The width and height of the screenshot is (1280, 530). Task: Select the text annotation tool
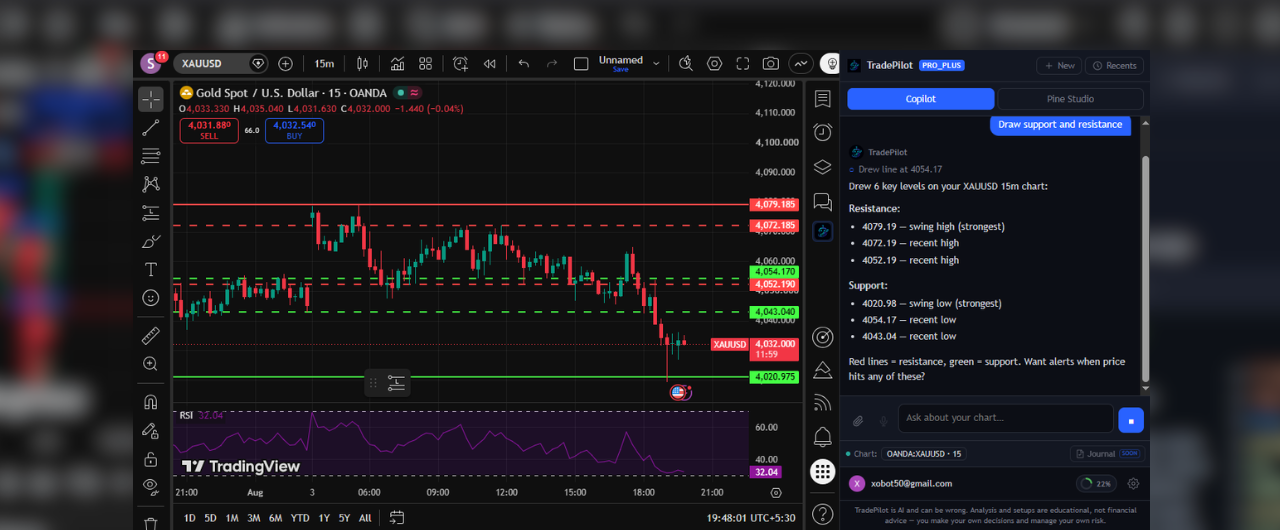(151, 269)
